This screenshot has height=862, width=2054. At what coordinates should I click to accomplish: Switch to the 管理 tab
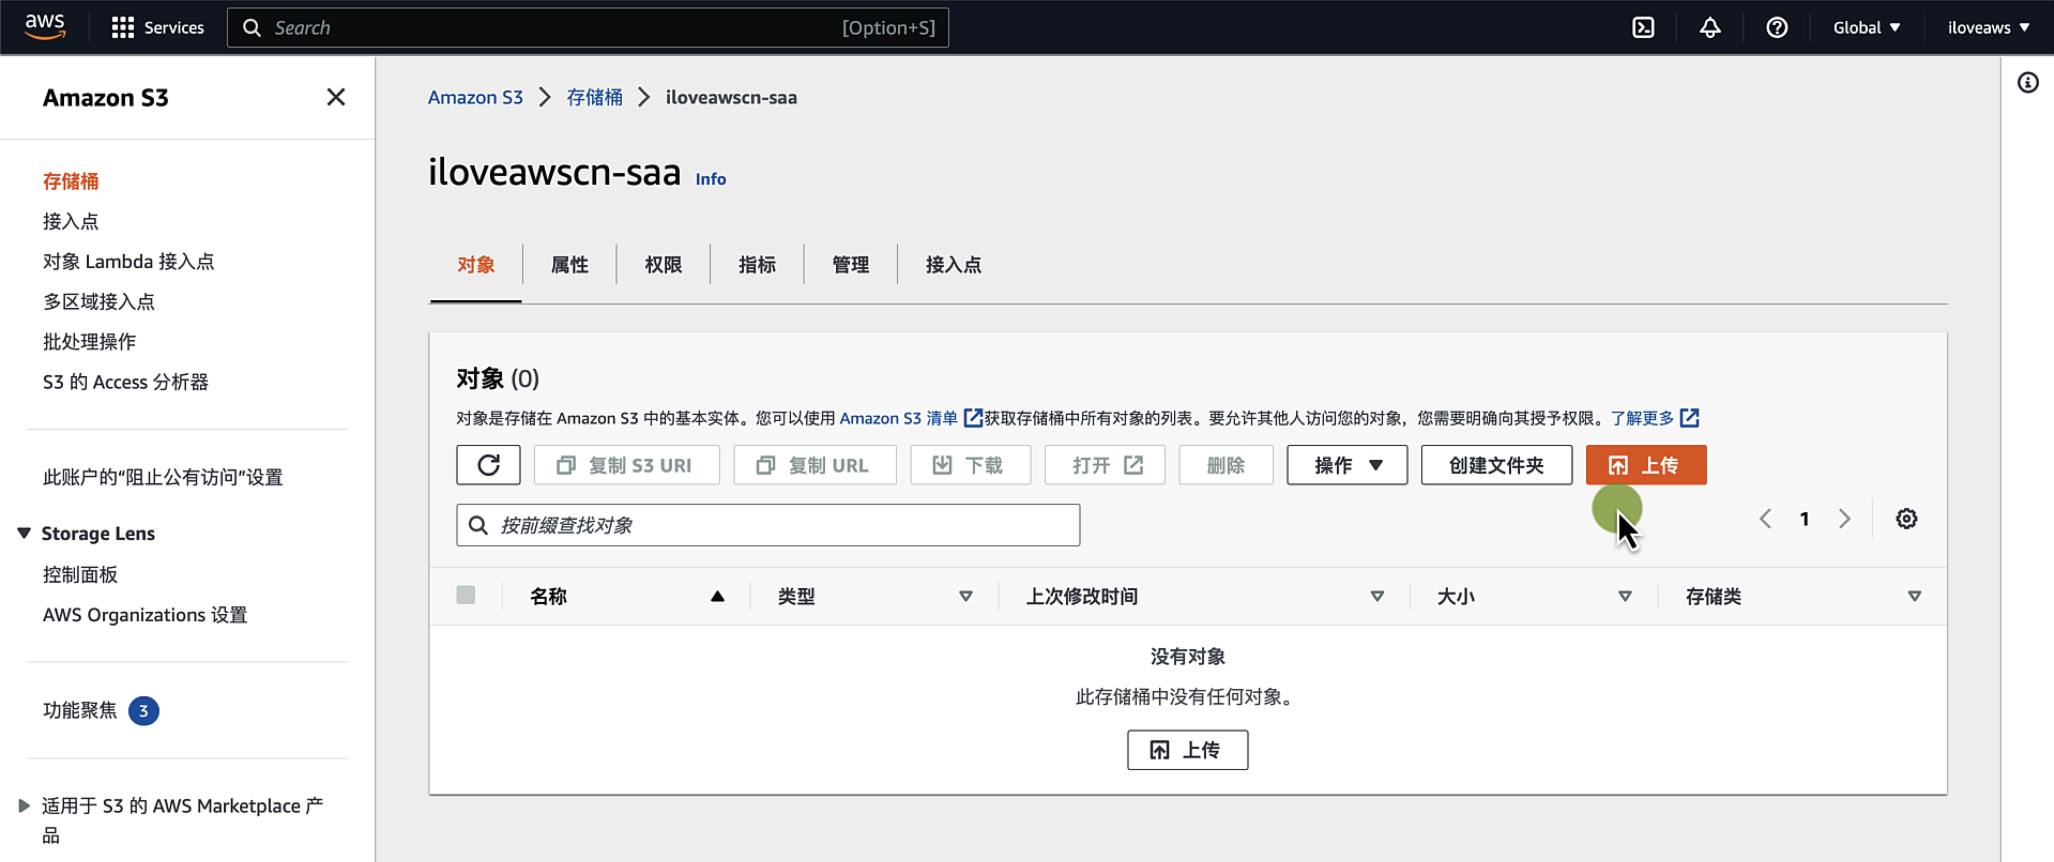tap(851, 265)
